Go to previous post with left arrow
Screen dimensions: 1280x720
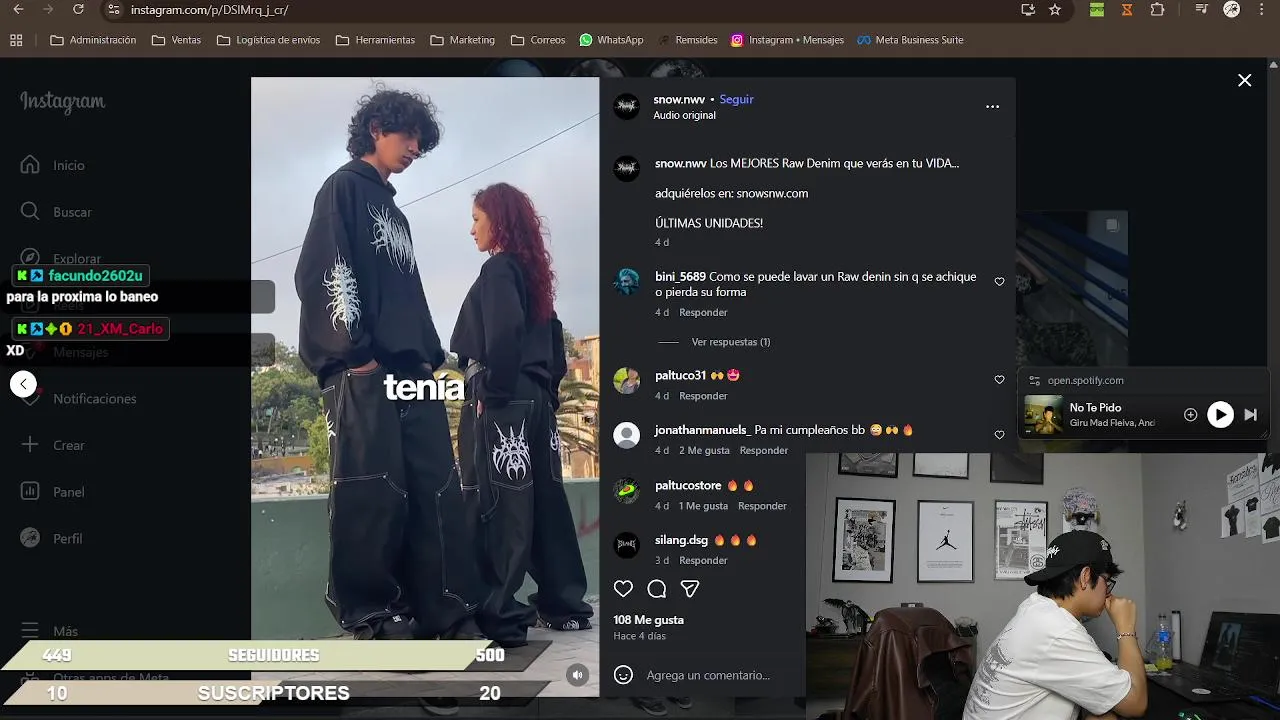pos(23,384)
